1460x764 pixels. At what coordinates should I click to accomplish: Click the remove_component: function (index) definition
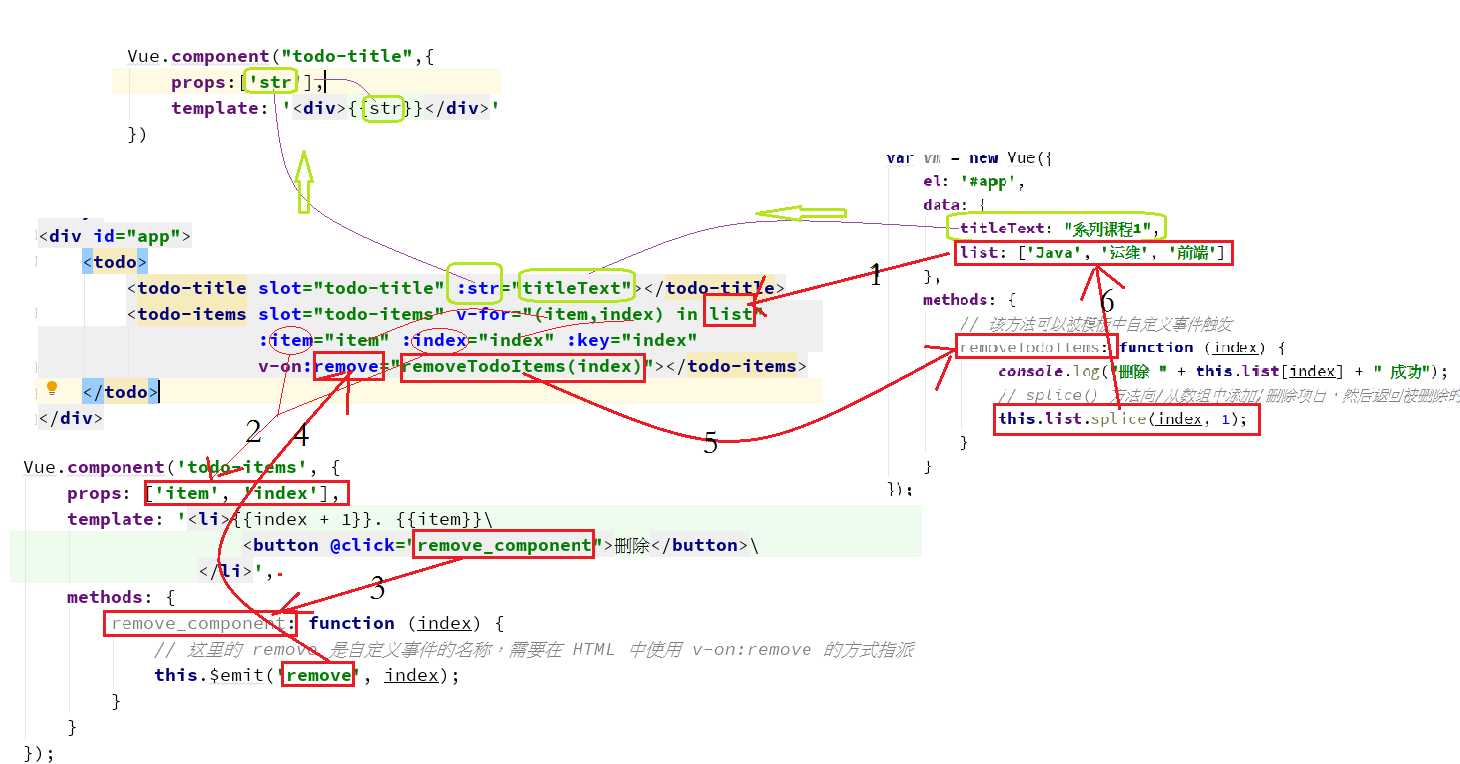pyautogui.click(x=308, y=623)
